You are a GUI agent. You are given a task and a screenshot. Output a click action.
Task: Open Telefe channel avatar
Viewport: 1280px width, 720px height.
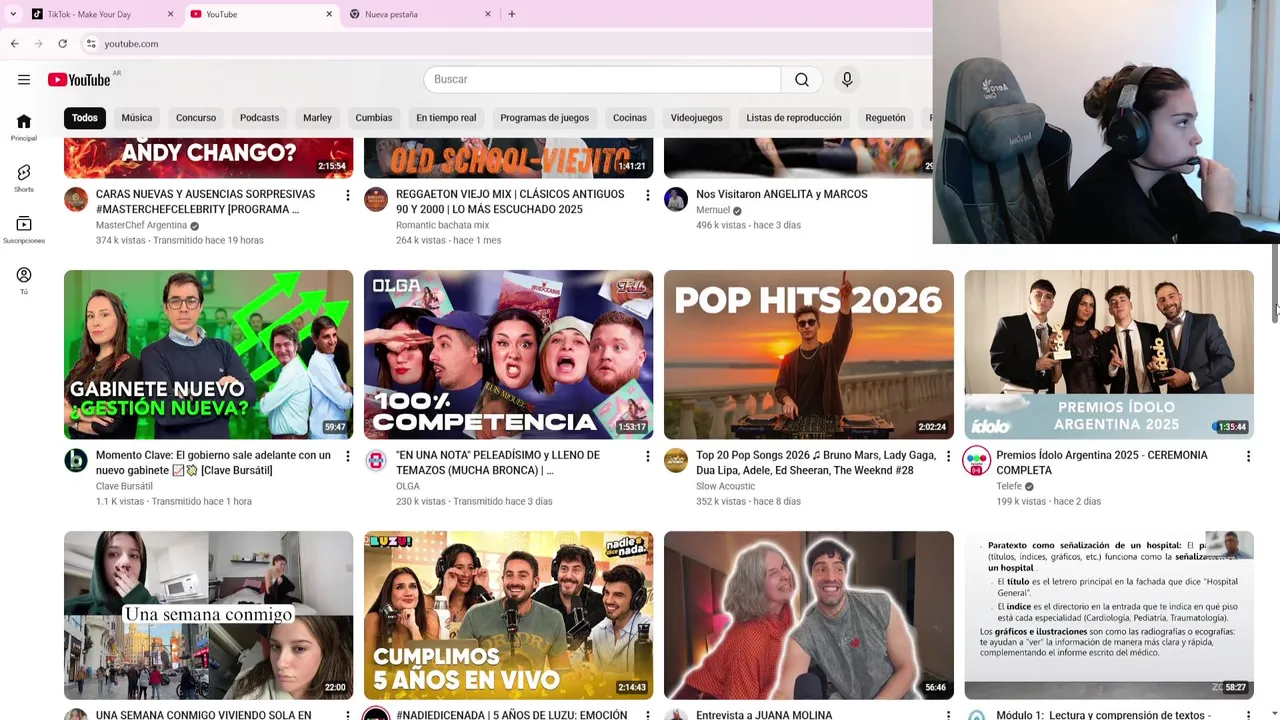[x=976, y=460]
